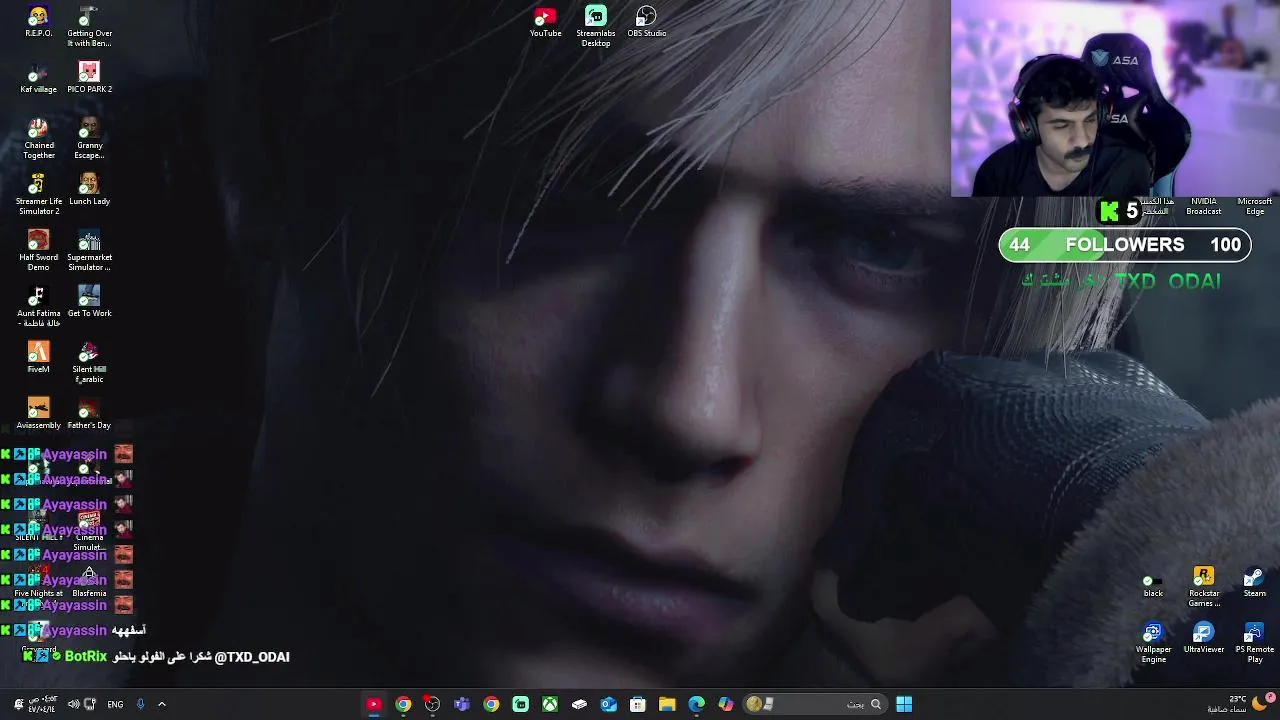Open File Explorer from the taskbar
The height and width of the screenshot is (720, 1280).
coord(667,704)
